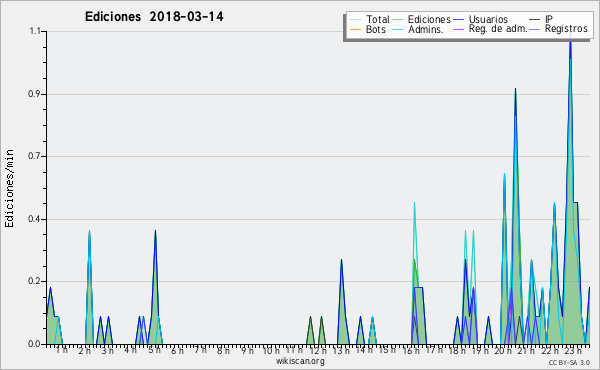Click the '2 h' x-axis label
Screen dimensions: 600x370
point(85,351)
